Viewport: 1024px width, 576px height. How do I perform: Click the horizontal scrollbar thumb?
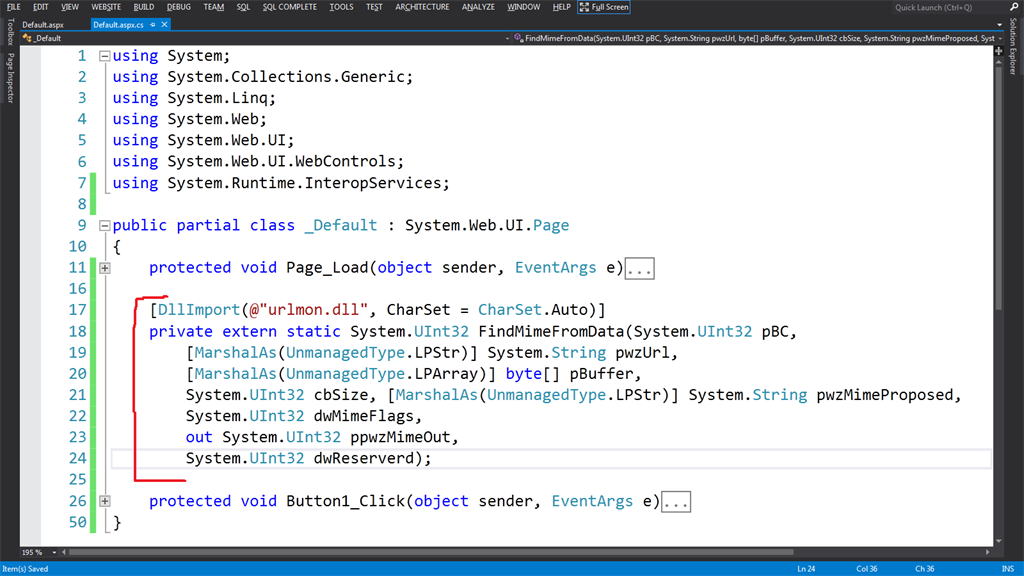tap(431, 552)
